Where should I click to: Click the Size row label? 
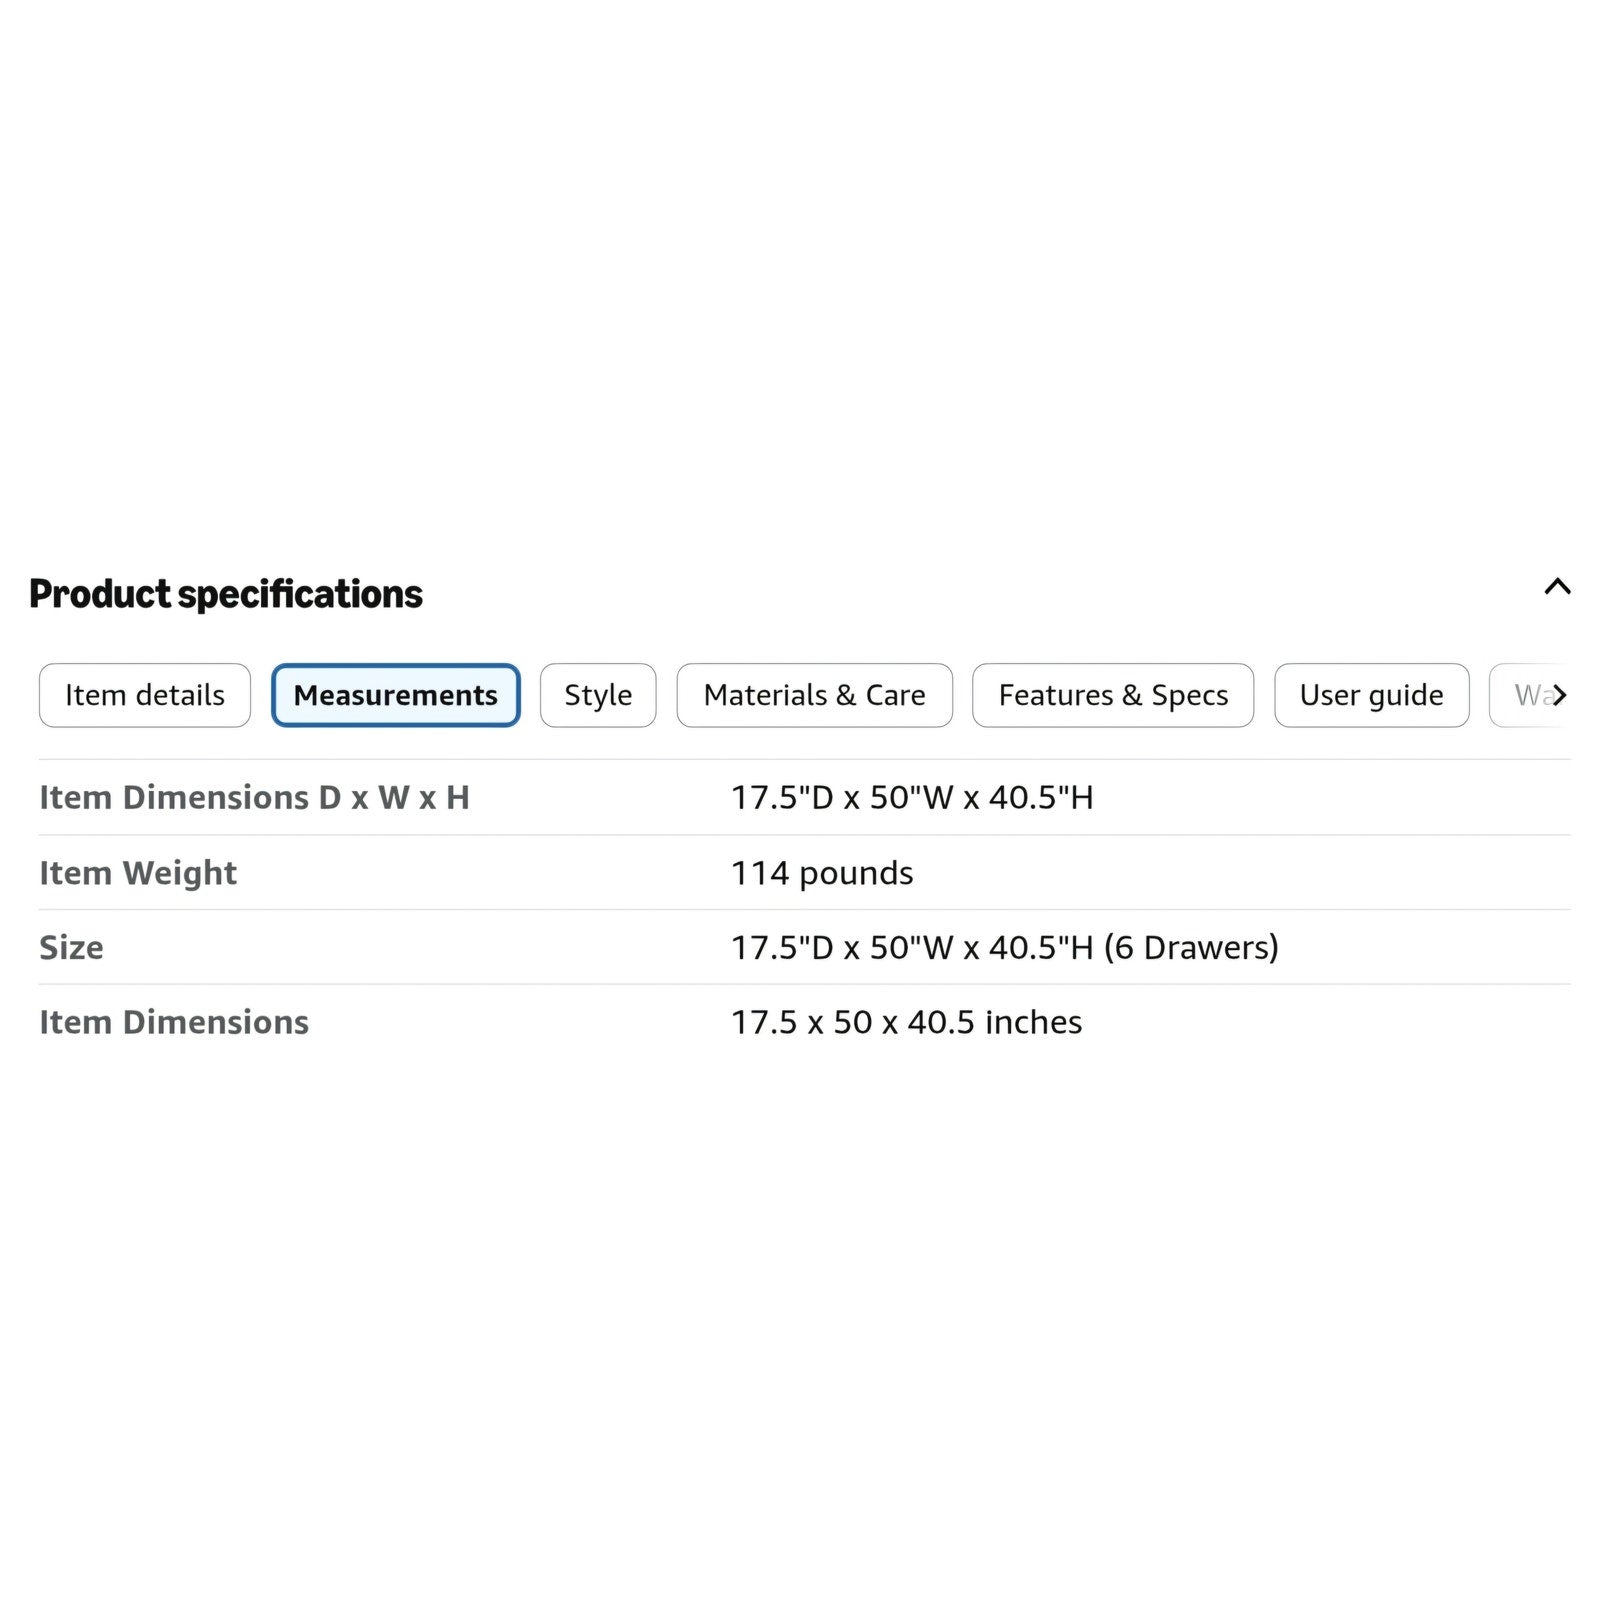(71, 947)
